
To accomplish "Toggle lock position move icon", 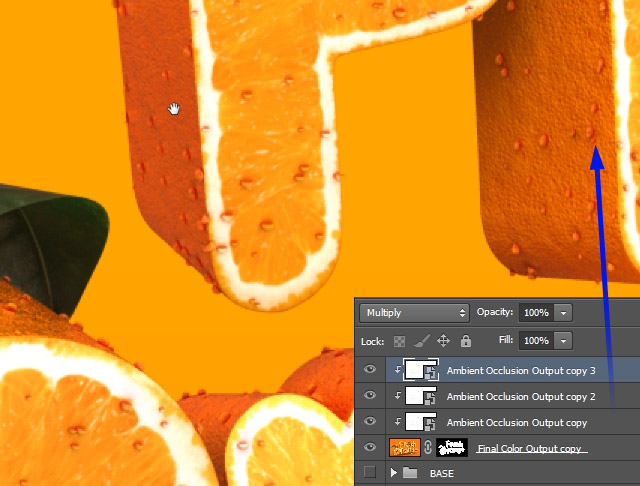I will coord(444,341).
